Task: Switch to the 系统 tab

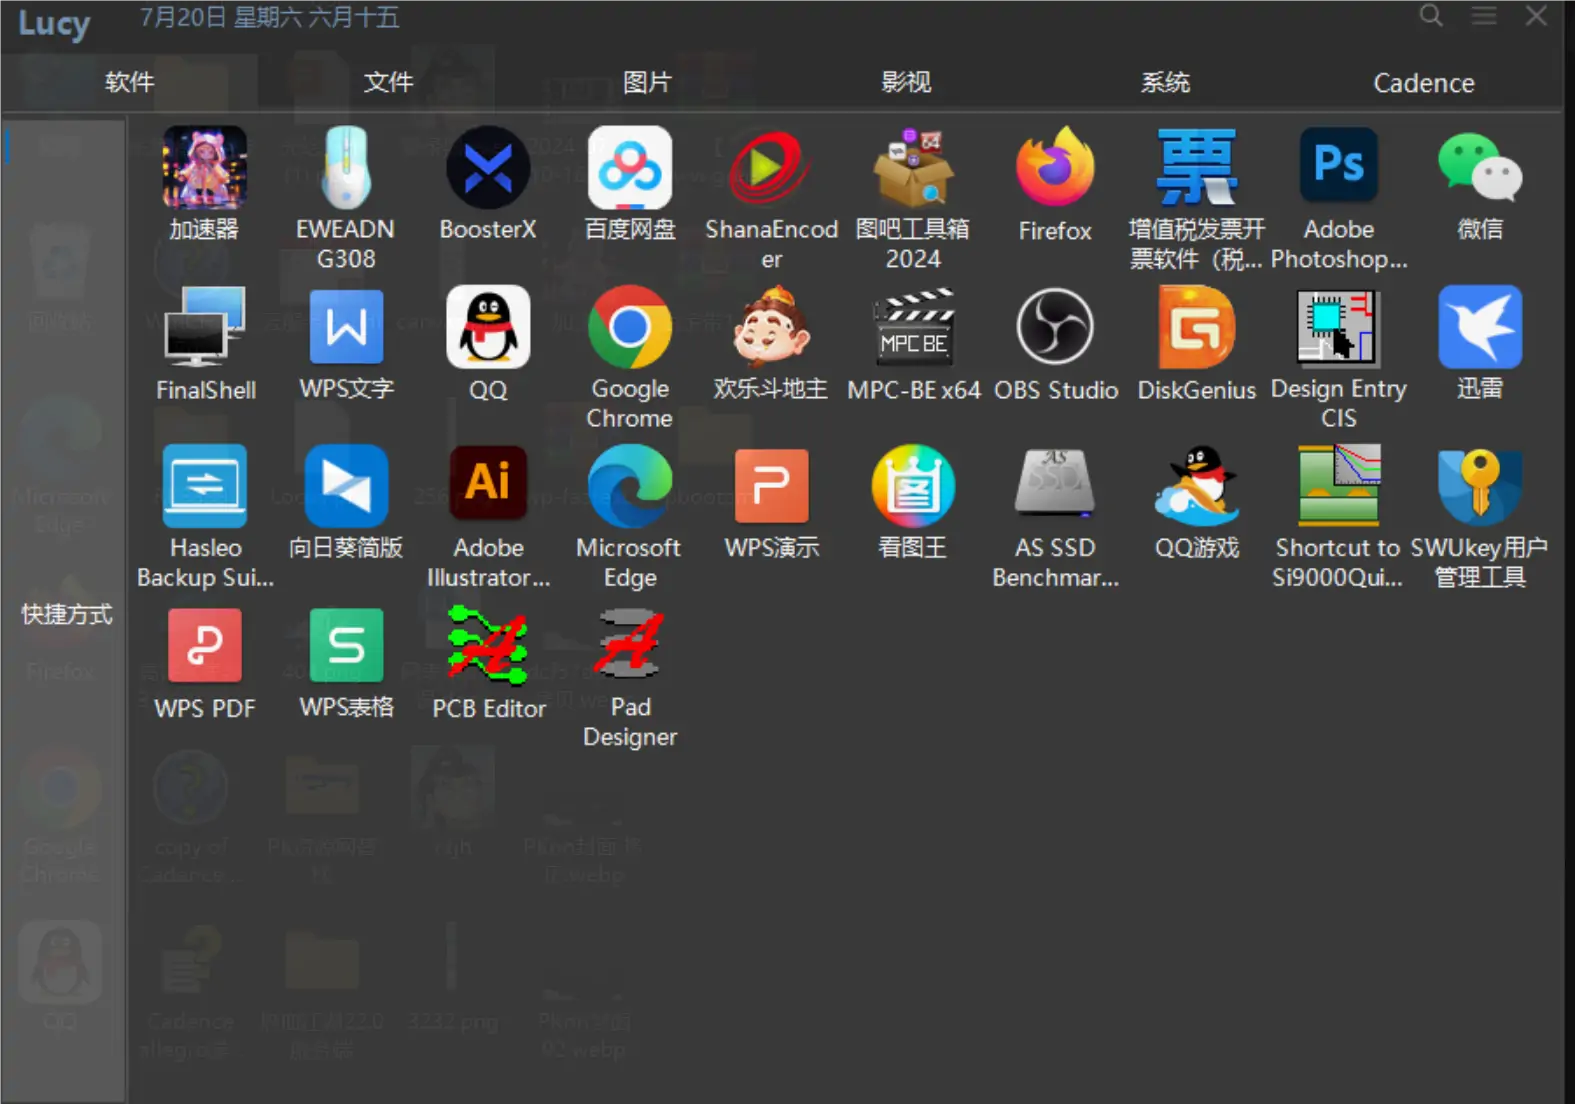Action: click(1165, 82)
